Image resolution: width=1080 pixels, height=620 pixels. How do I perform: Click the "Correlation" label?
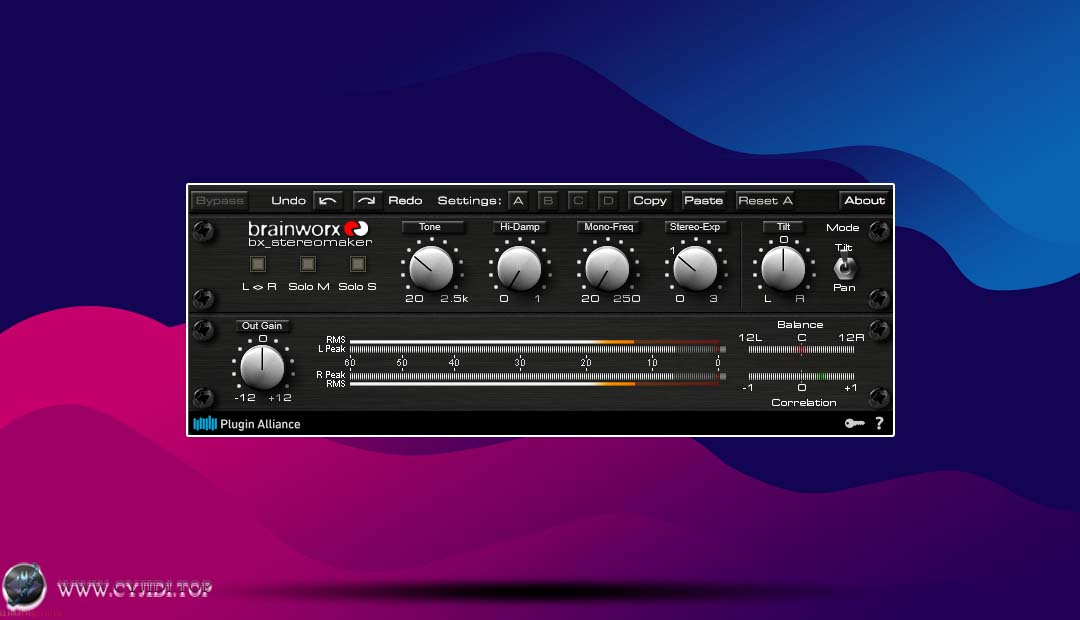tap(804, 402)
